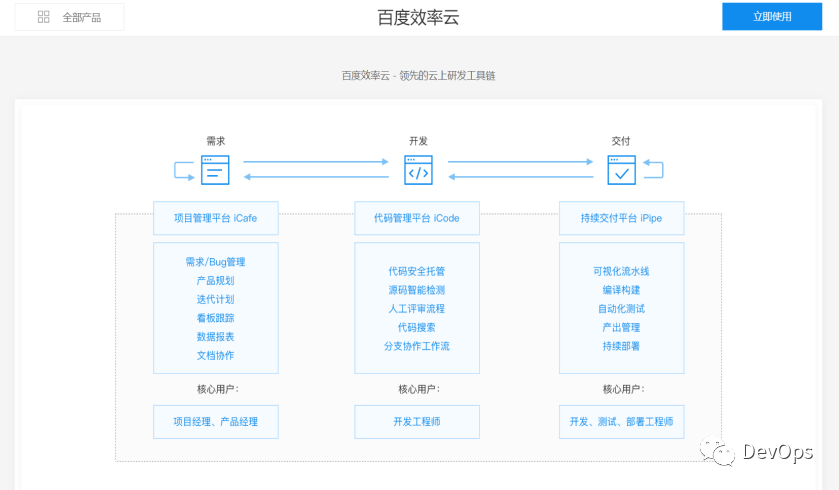
Task: Click 自动化测试 text
Action: [621, 309]
